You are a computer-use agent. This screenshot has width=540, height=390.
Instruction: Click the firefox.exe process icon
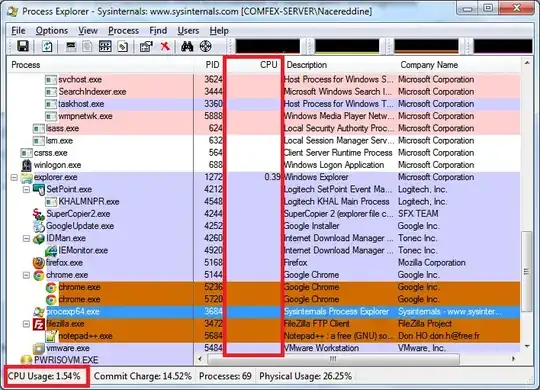[39, 263]
